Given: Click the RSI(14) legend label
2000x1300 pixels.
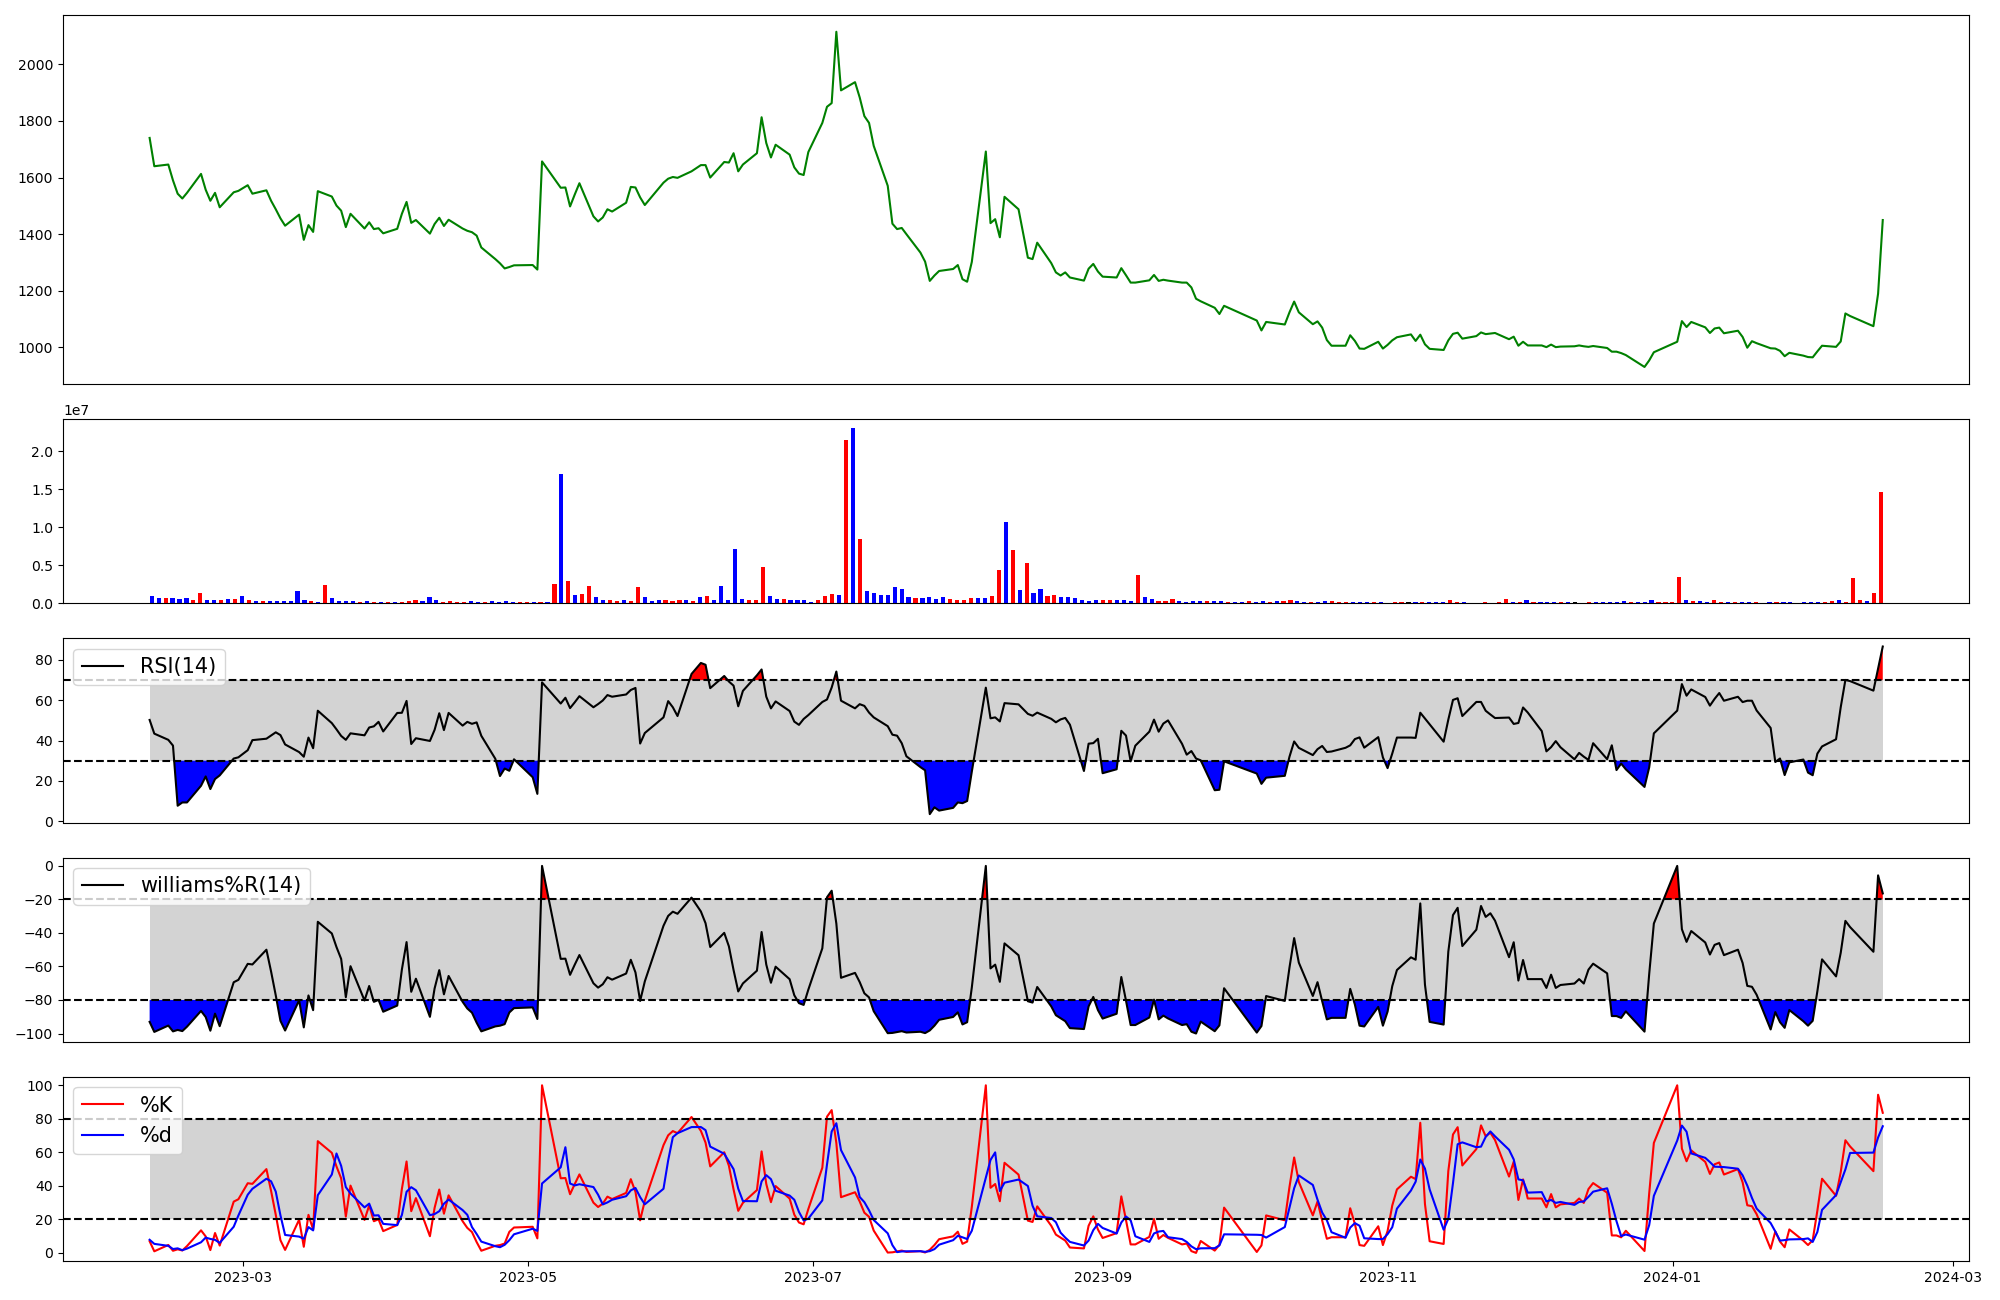Looking at the screenshot, I should (x=177, y=666).
